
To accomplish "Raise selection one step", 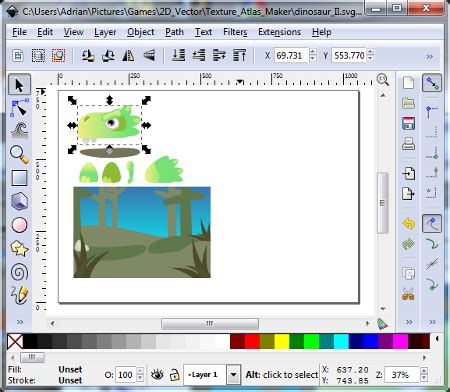I will tap(219, 56).
